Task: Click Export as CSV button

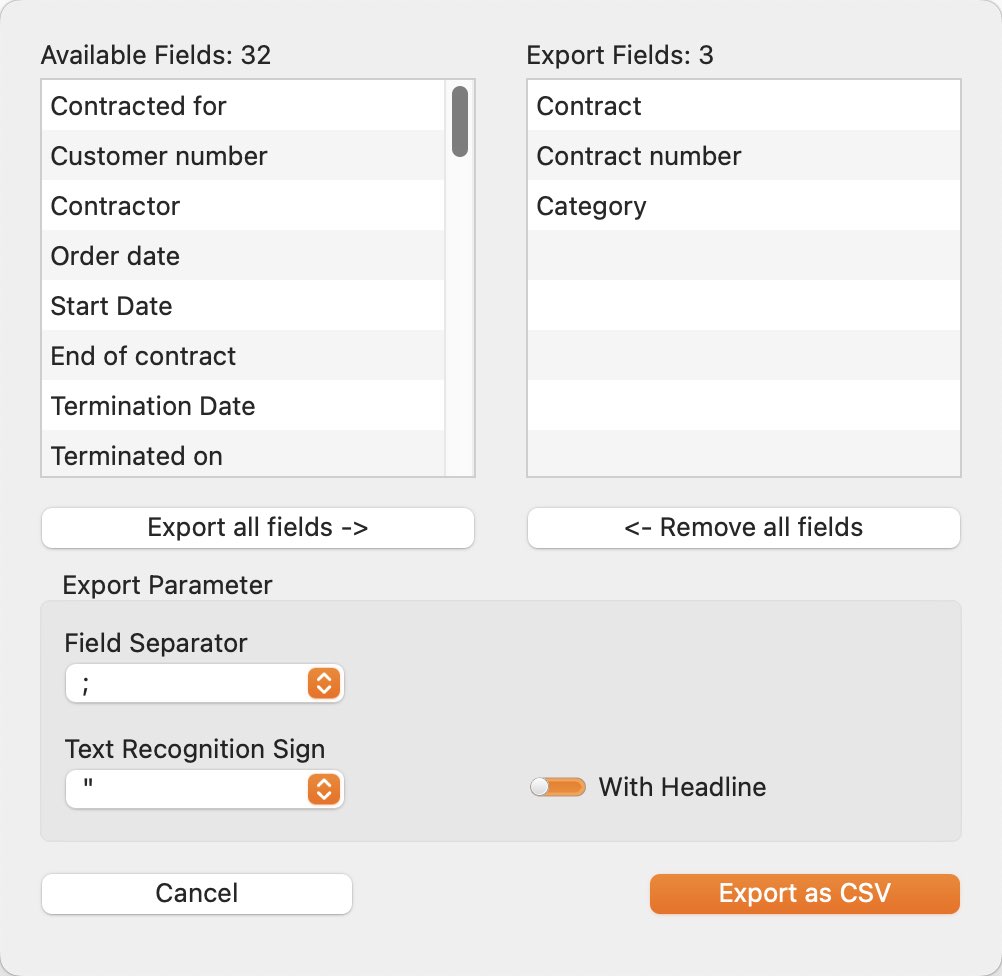Action: (x=805, y=894)
